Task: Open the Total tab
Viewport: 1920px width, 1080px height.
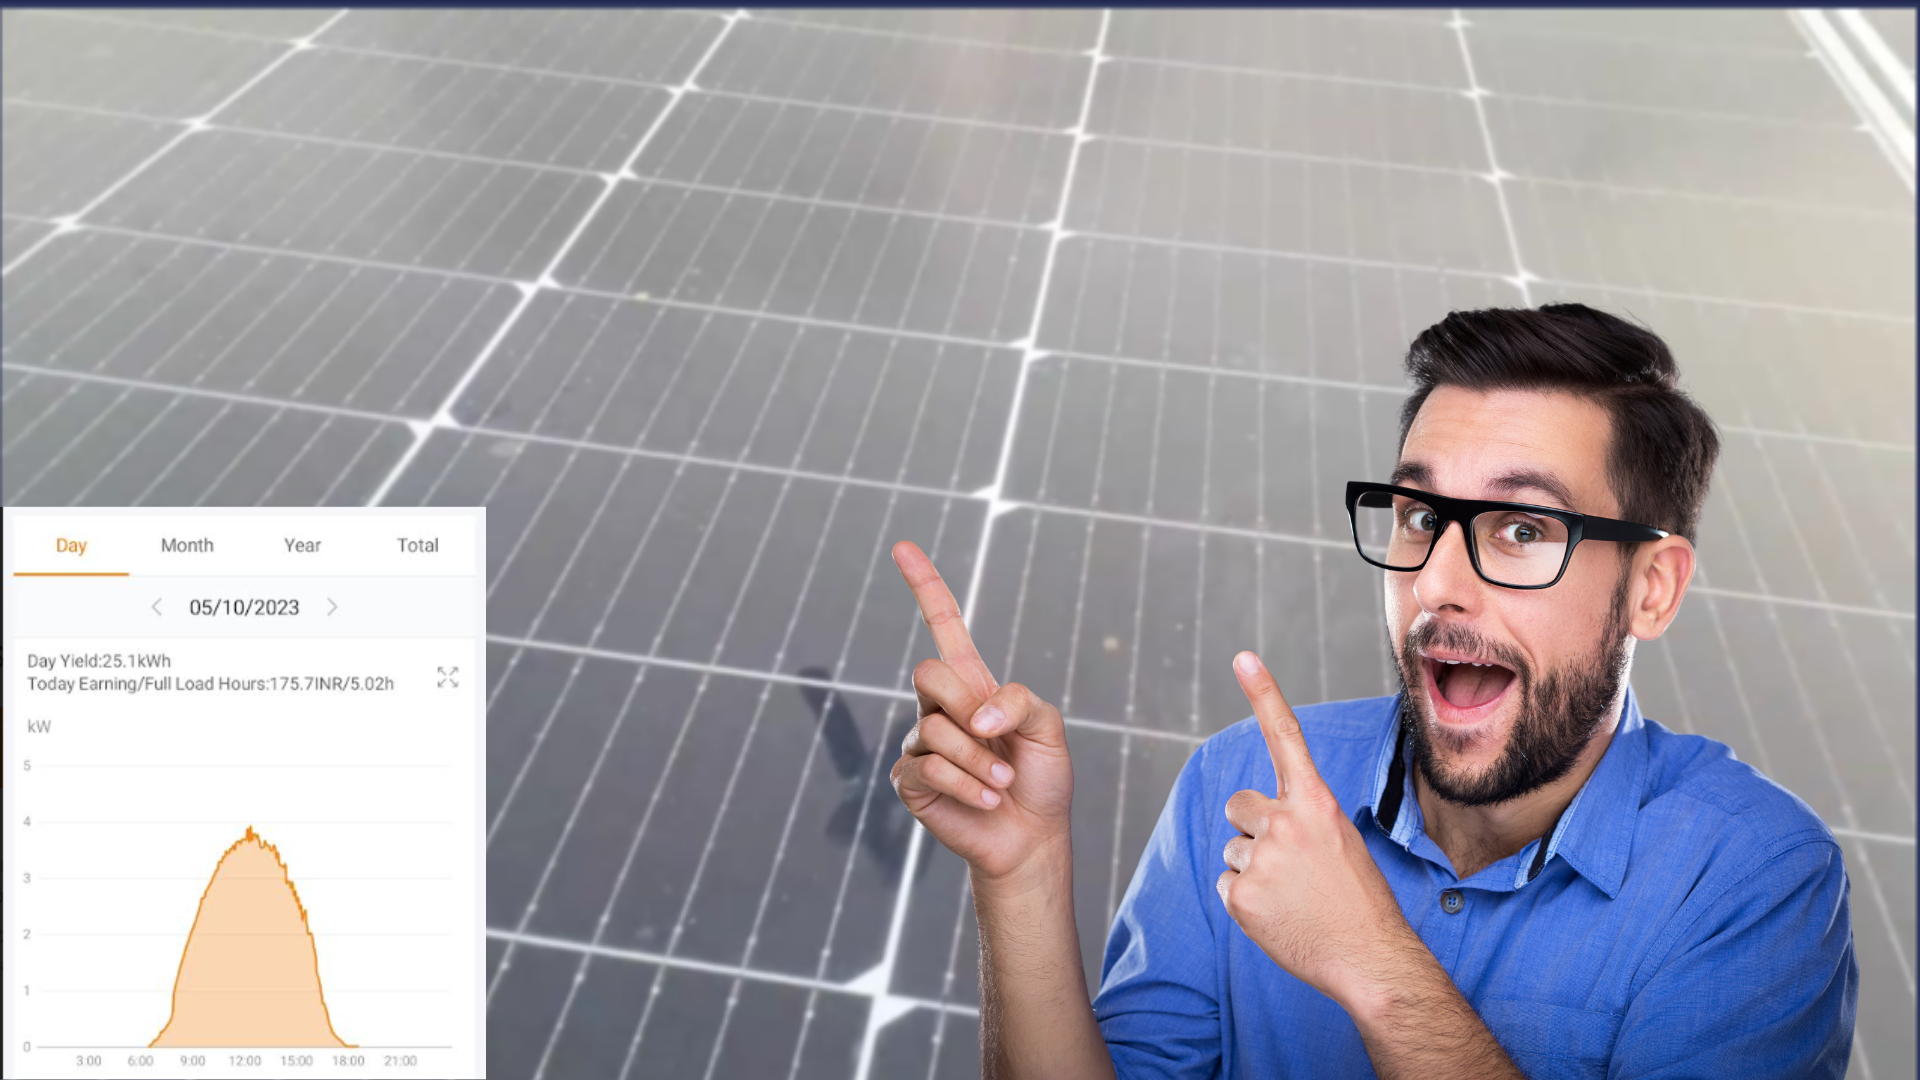Action: [x=417, y=545]
